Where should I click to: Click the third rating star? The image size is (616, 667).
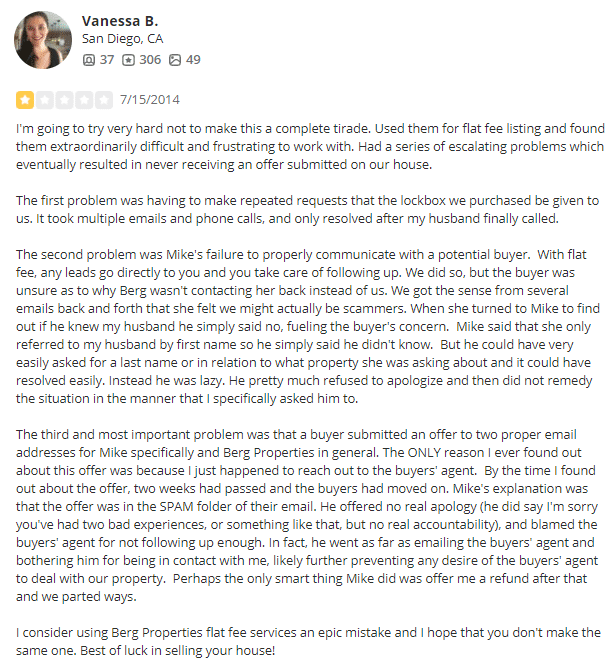(x=64, y=100)
